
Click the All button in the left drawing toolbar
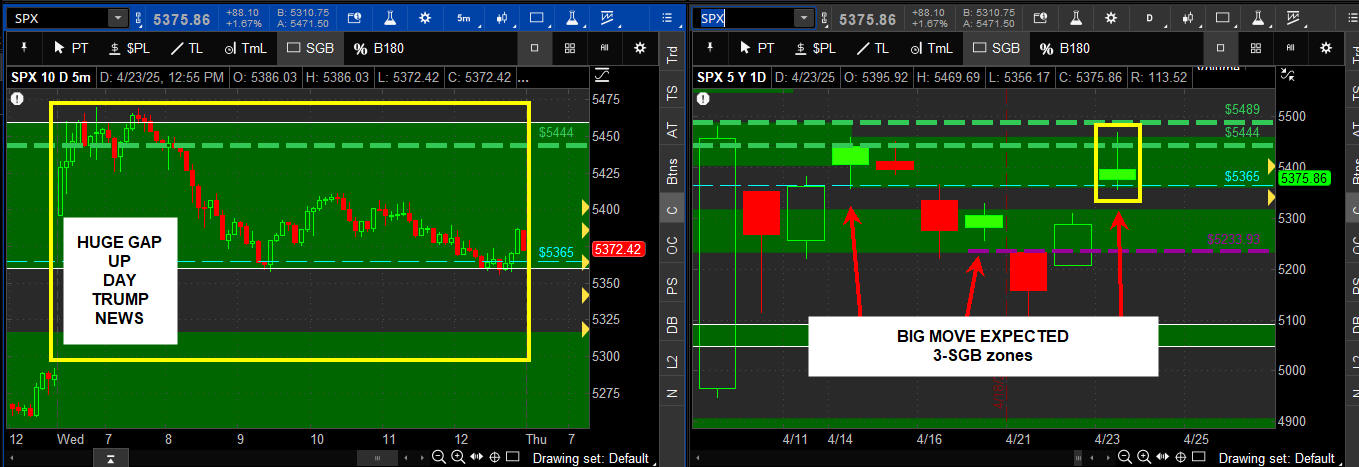[x=604, y=47]
